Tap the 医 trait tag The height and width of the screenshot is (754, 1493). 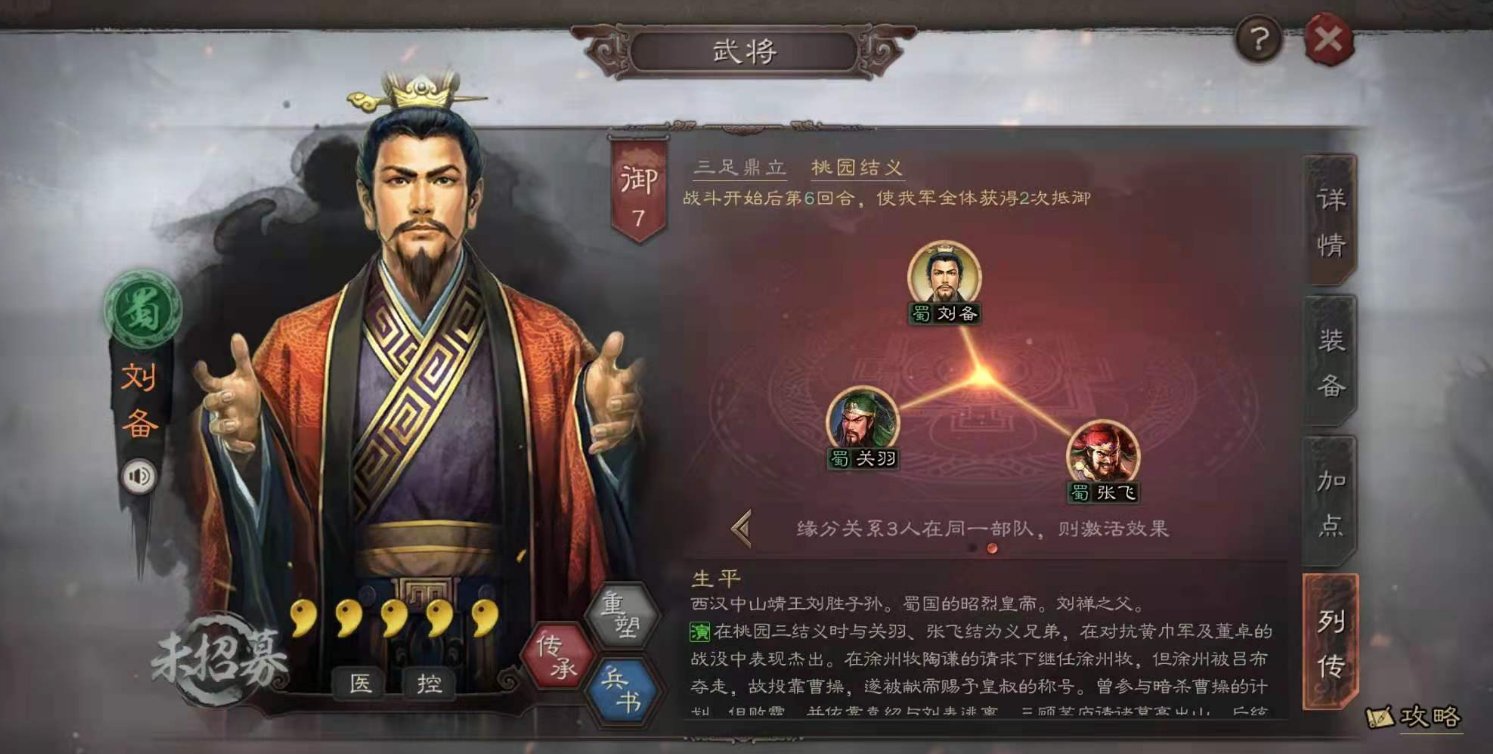point(360,683)
